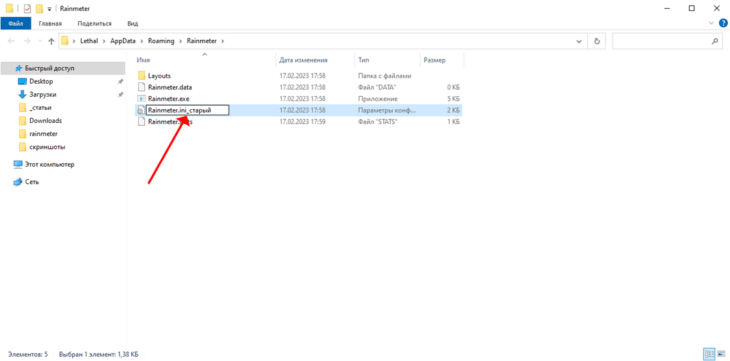Select the Layouts folder icon
Screen dimensions: 730x361
coord(142,75)
